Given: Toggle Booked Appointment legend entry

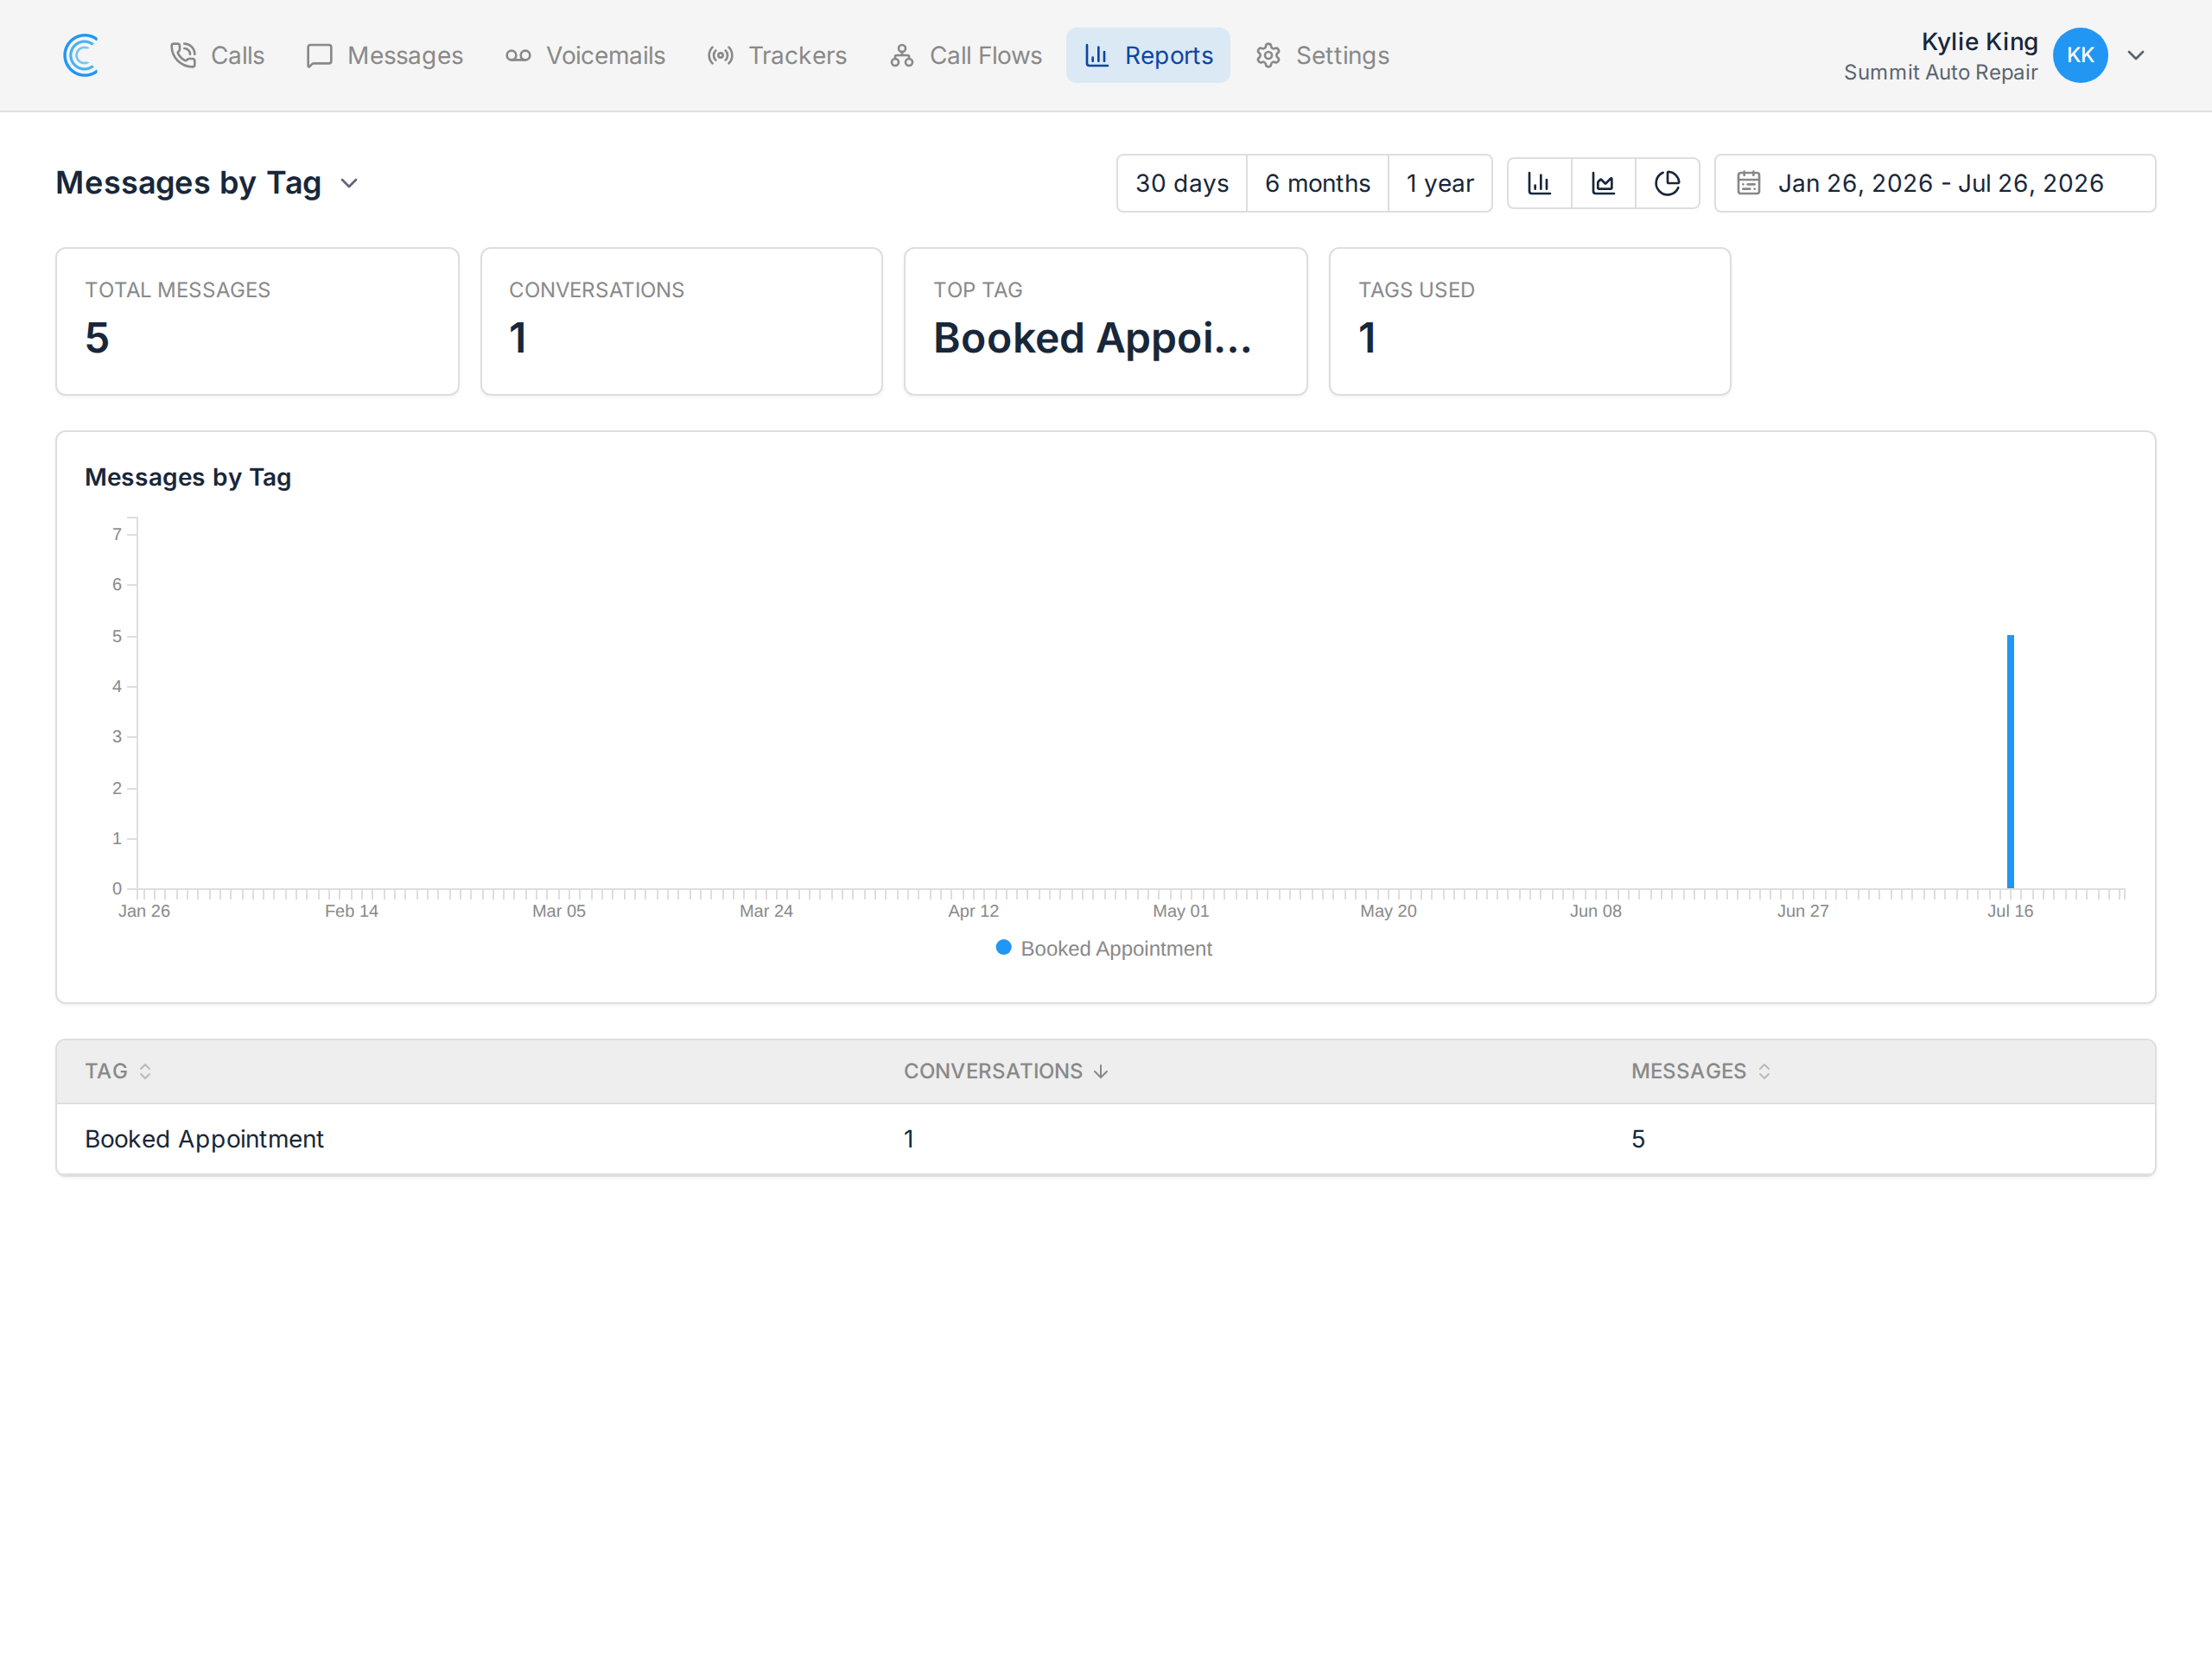Looking at the screenshot, I should point(1104,948).
